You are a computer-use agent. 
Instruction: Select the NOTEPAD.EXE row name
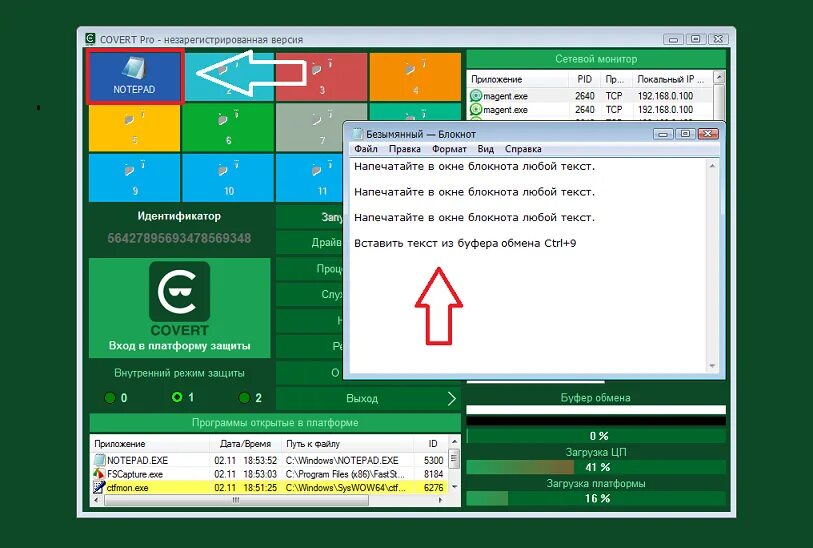click(137, 460)
